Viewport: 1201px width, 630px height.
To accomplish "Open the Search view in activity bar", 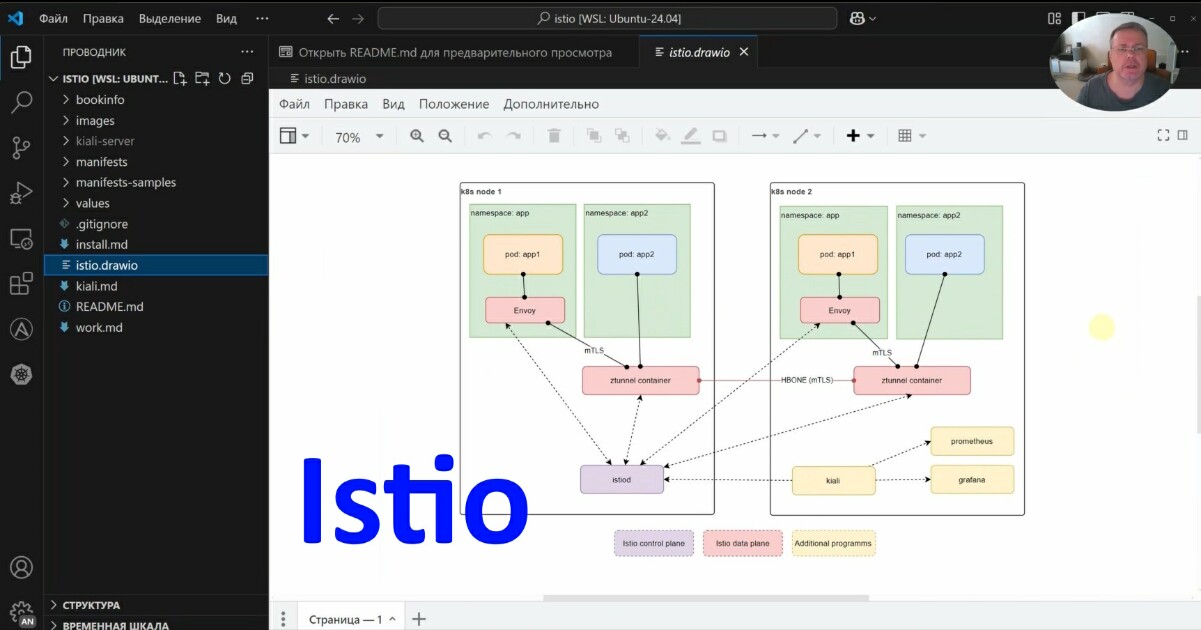I will pyautogui.click(x=21, y=102).
